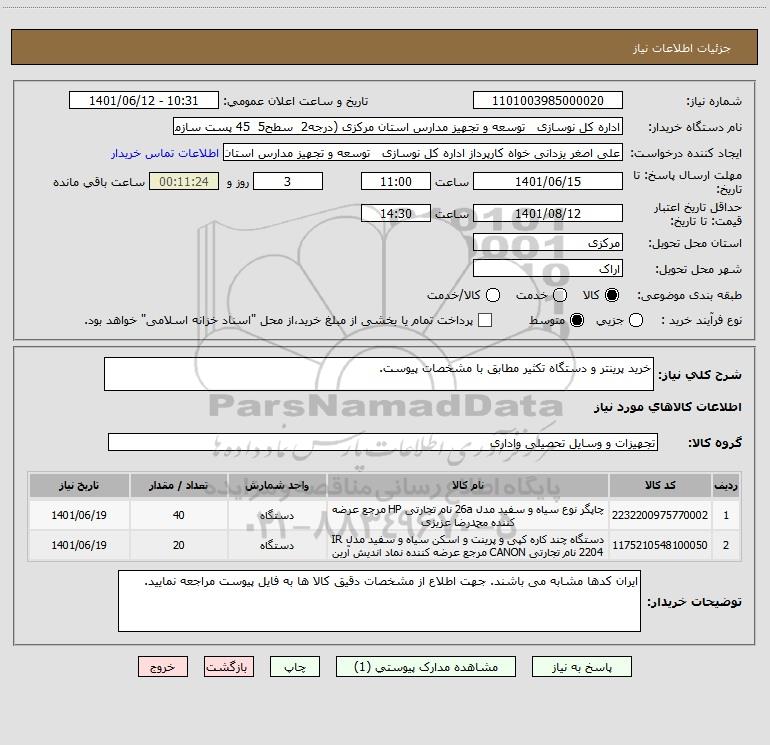770x745 pixels.
Task: Click the validity hour field 14:30
Action: [396, 213]
